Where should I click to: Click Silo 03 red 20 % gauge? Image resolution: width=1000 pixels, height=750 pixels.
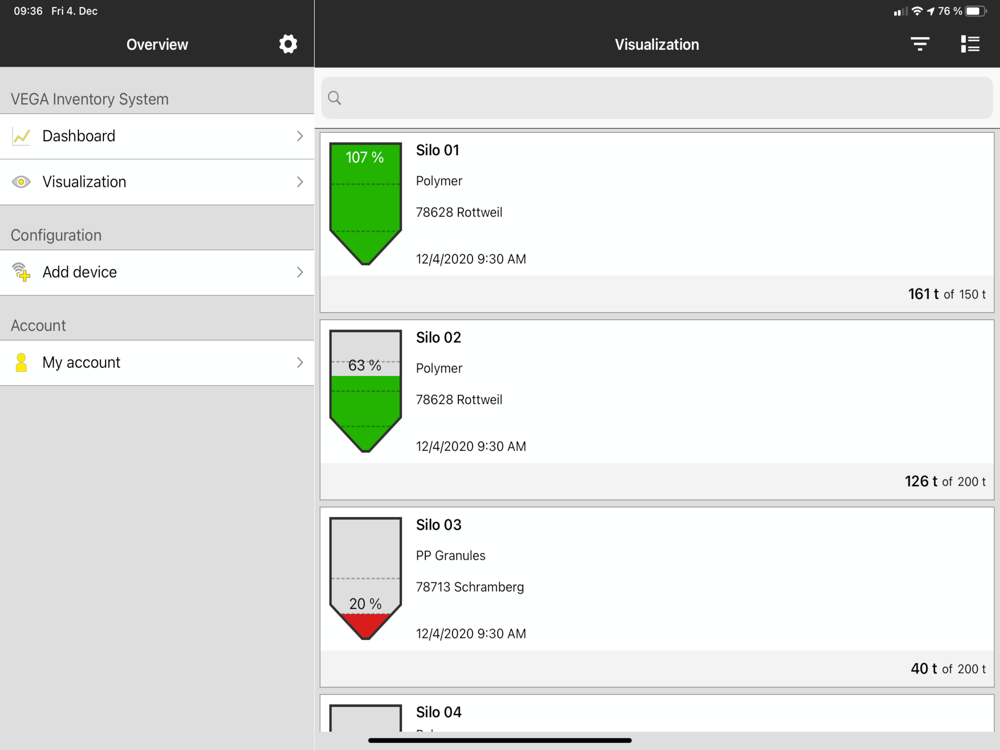coord(365,578)
